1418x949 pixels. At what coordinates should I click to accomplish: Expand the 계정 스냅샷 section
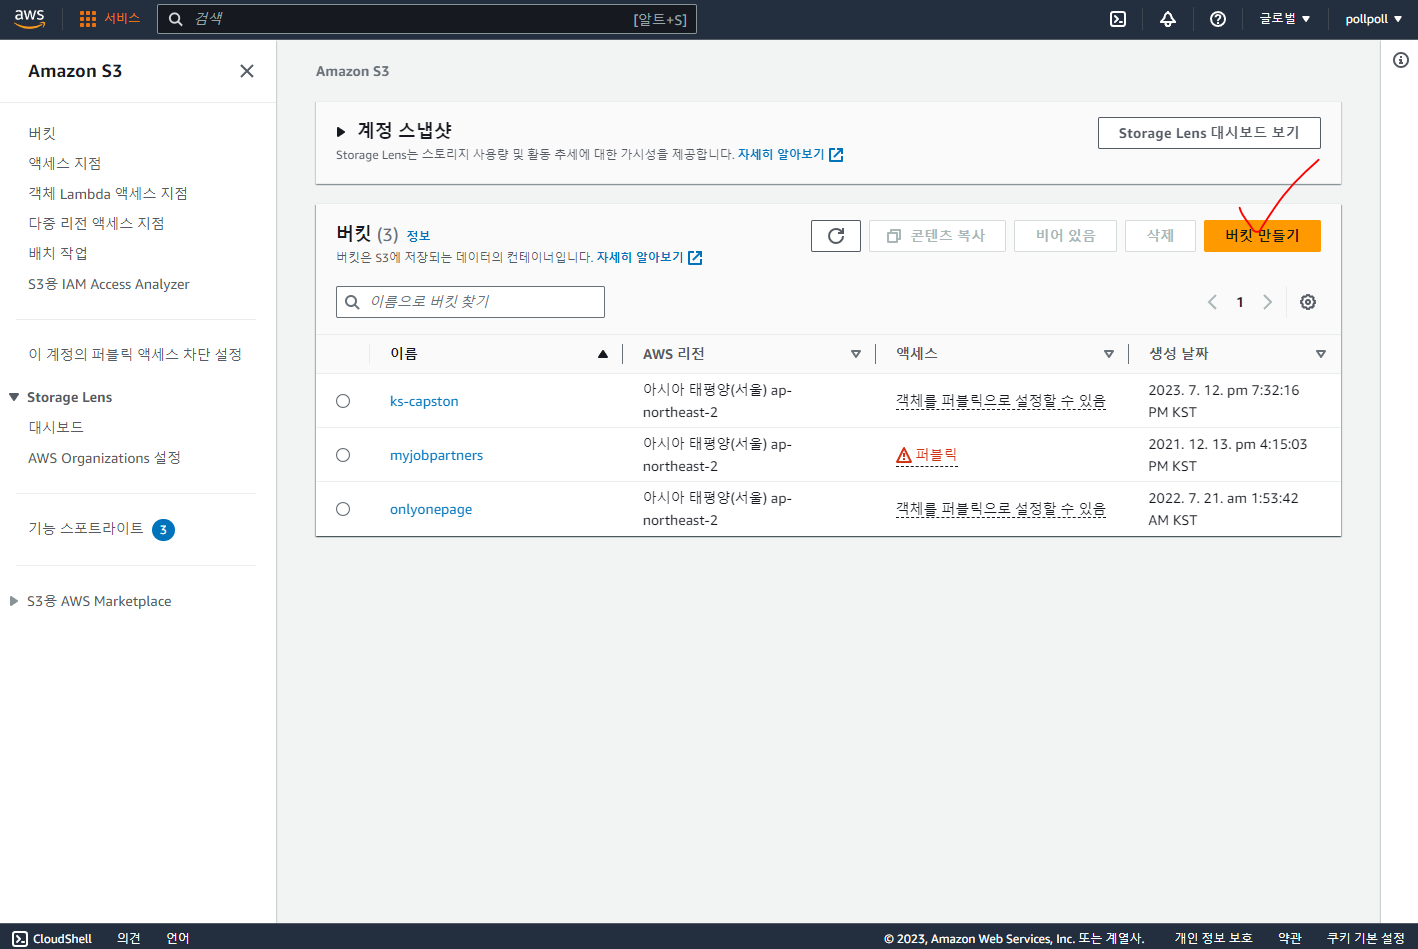(x=341, y=131)
